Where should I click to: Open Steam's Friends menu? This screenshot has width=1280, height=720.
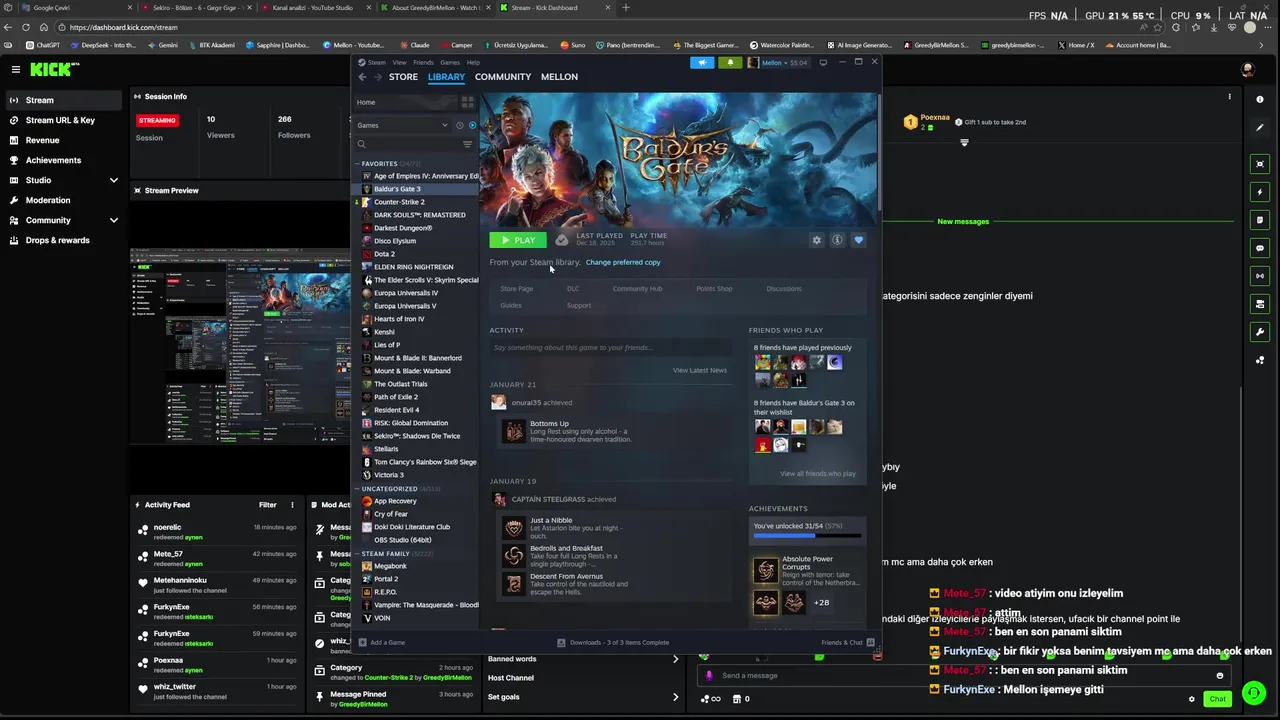(x=423, y=62)
